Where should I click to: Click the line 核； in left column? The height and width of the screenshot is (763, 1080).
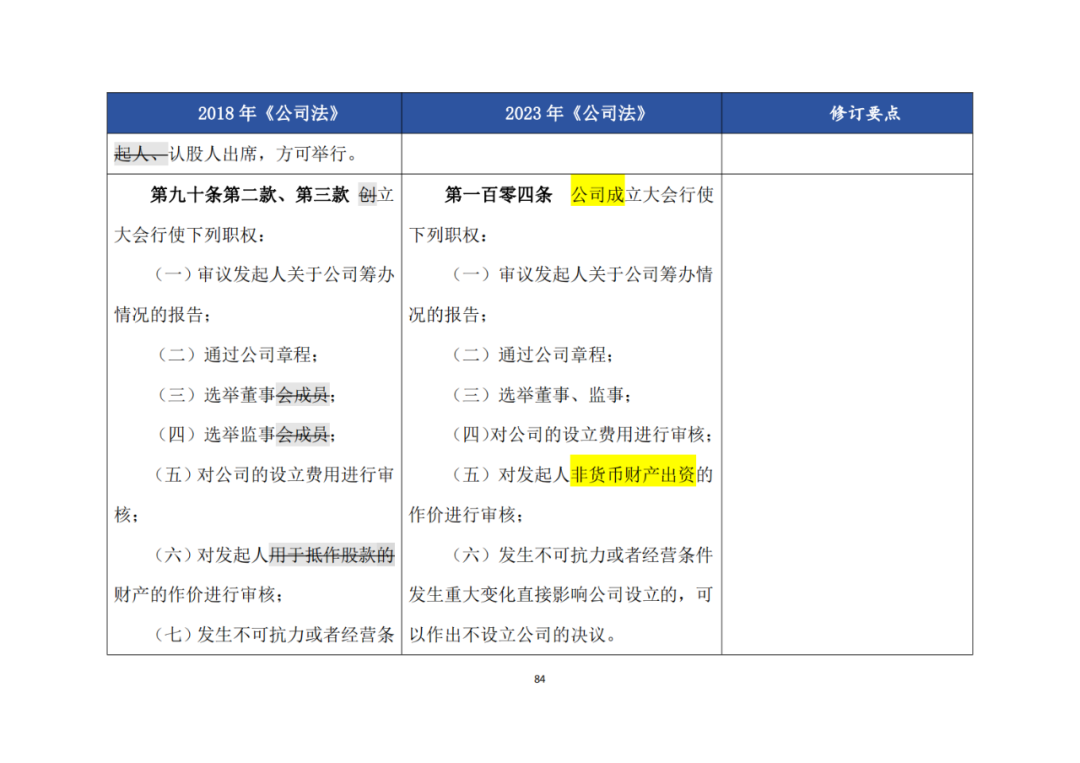tap(127, 514)
